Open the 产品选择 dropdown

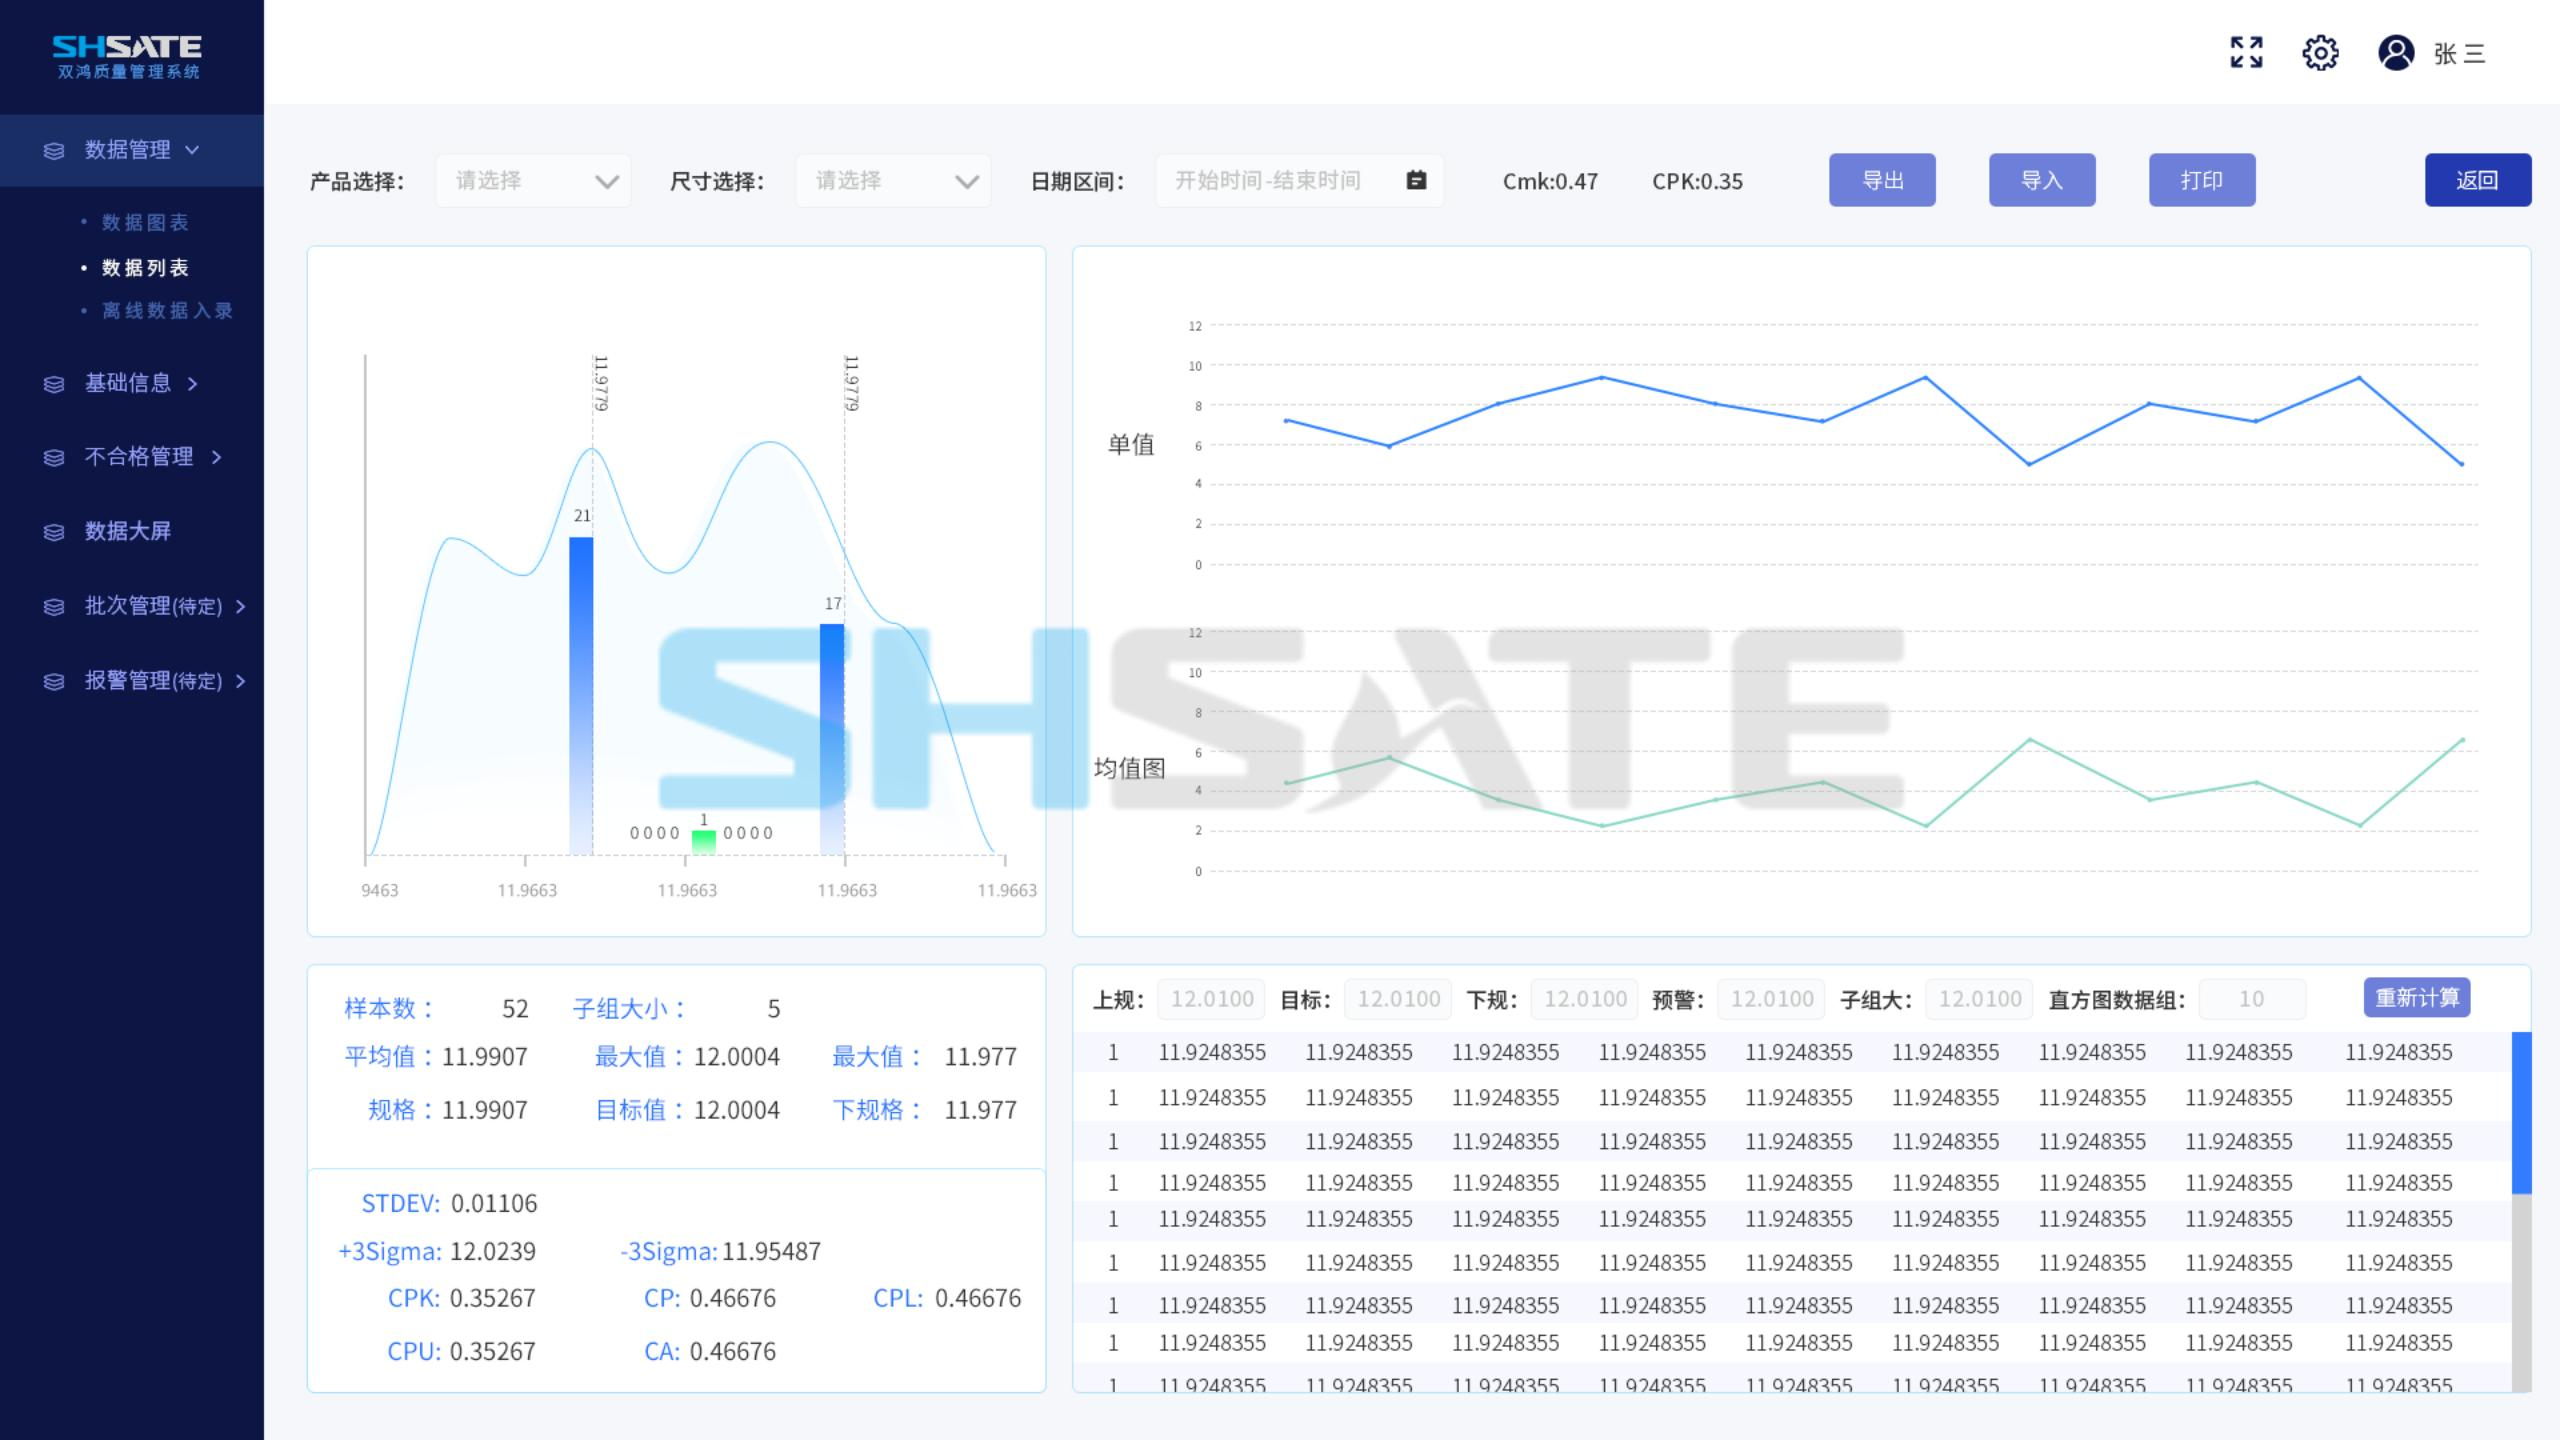[x=533, y=181]
